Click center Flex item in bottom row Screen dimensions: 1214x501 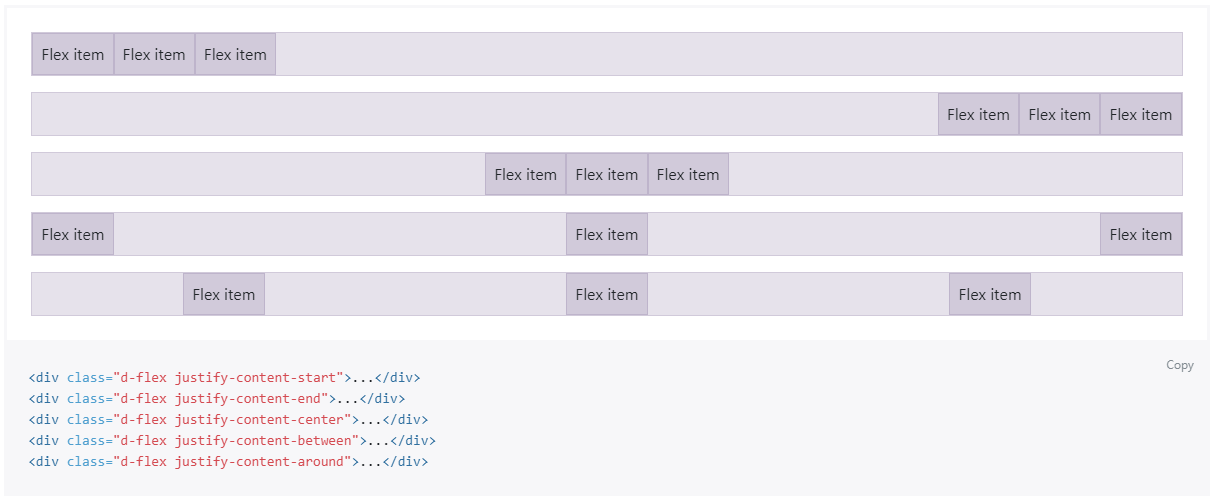(606, 295)
